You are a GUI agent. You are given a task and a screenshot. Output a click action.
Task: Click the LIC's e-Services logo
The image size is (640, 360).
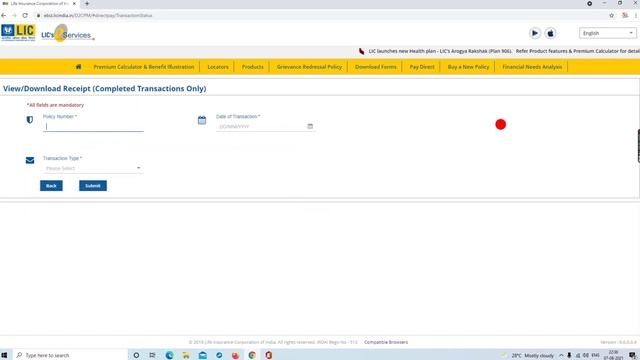68,33
